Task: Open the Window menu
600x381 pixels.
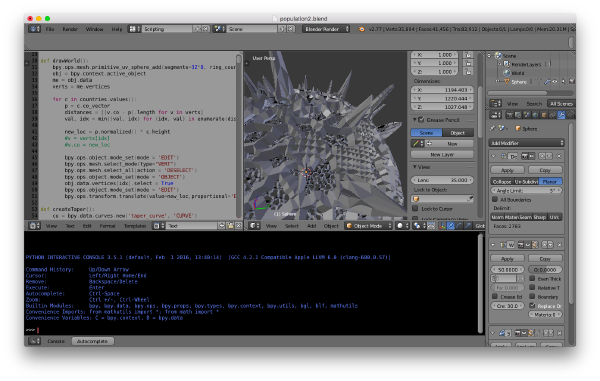Action: (x=95, y=29)
